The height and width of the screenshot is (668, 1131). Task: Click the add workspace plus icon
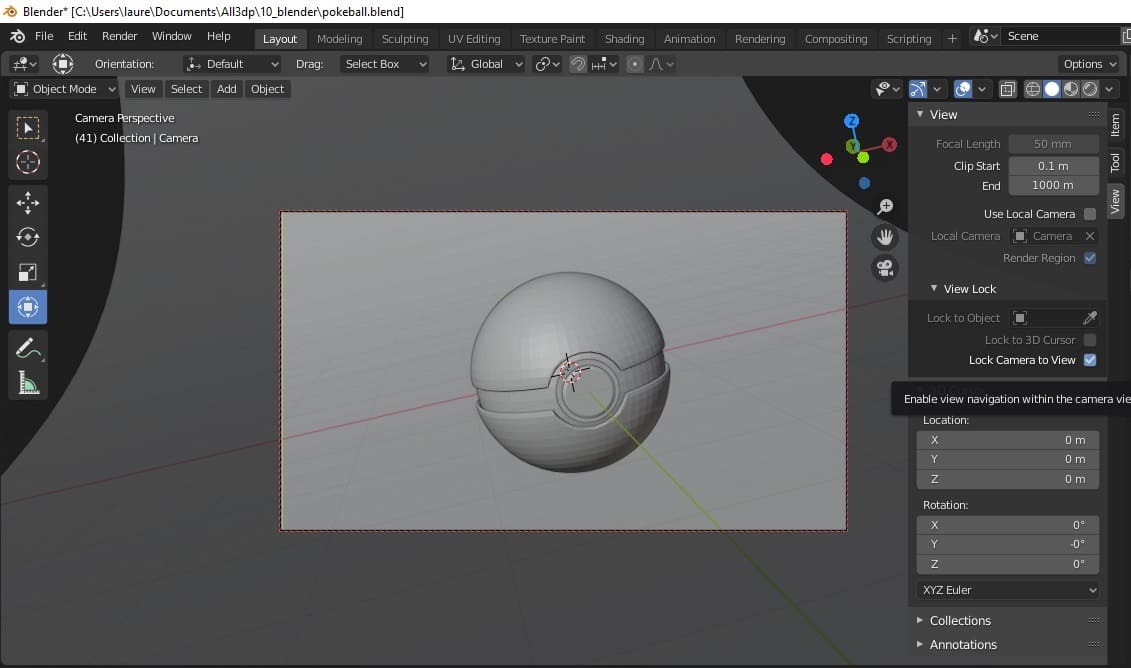tap(952, 38)
